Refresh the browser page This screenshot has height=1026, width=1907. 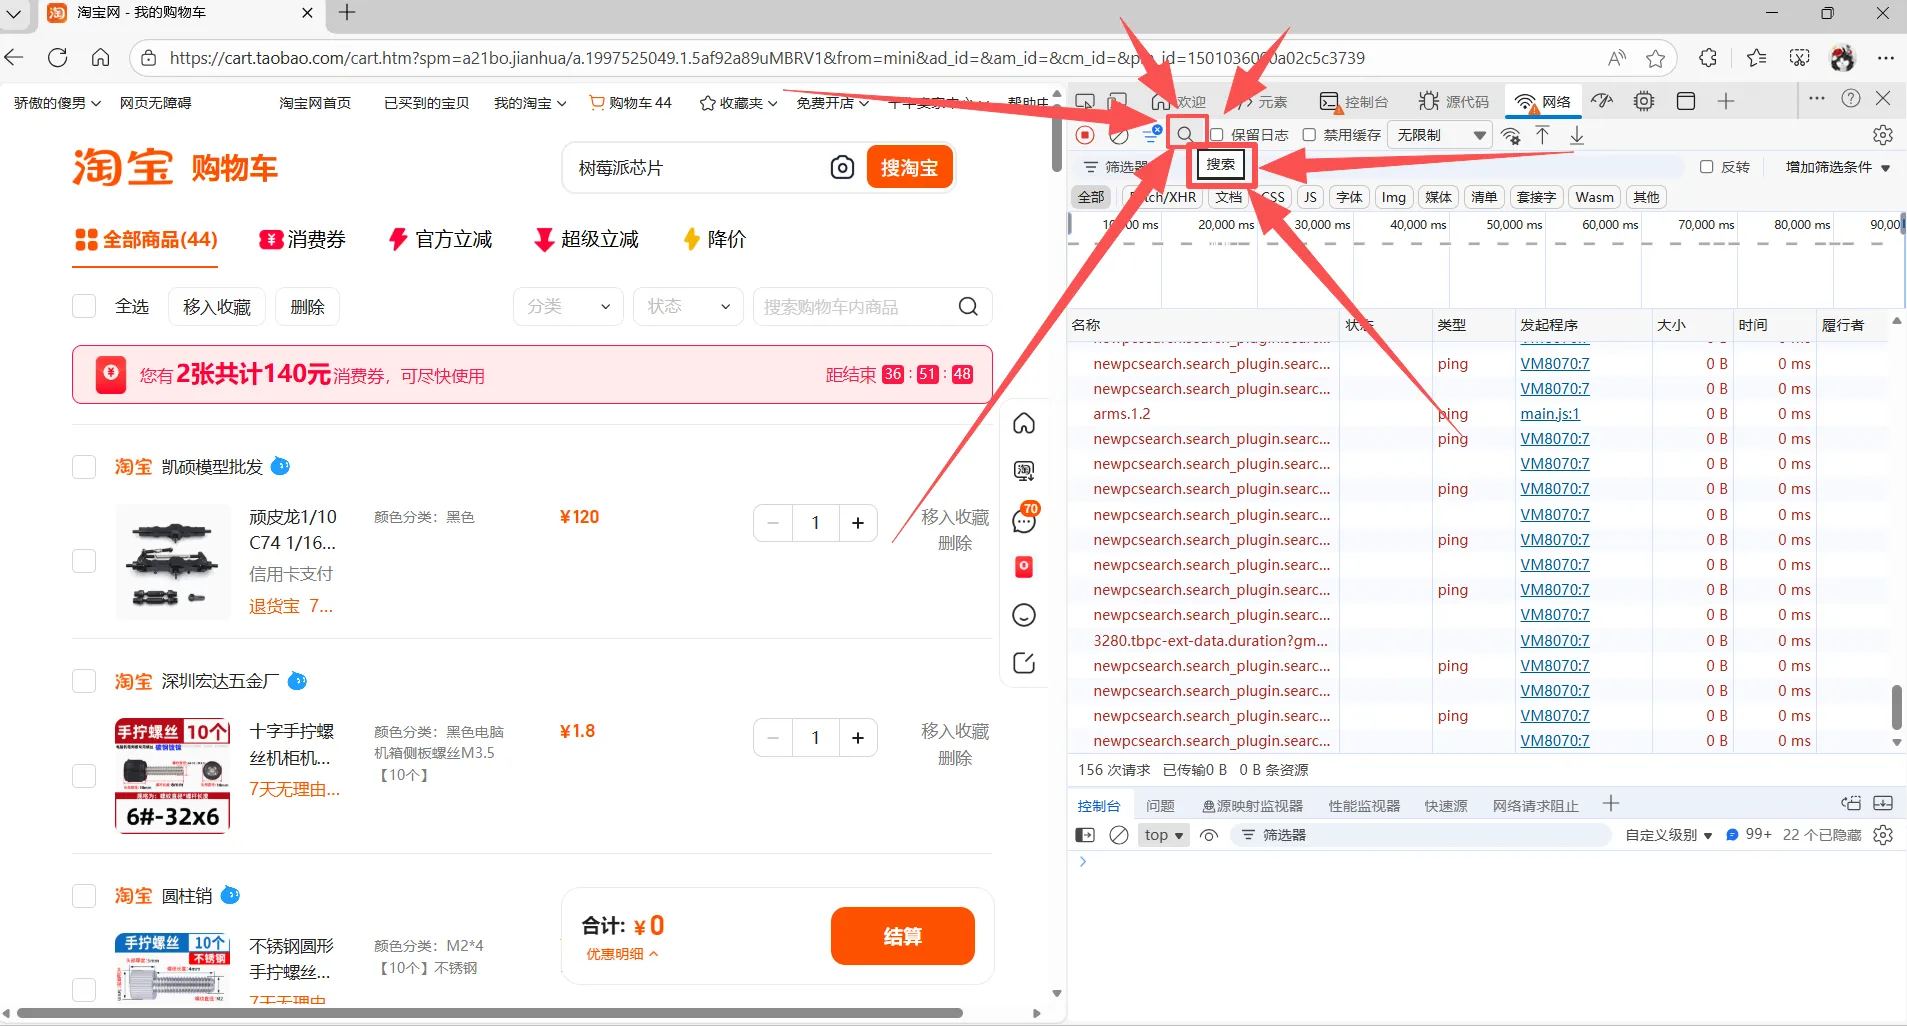tap(58, 58)
